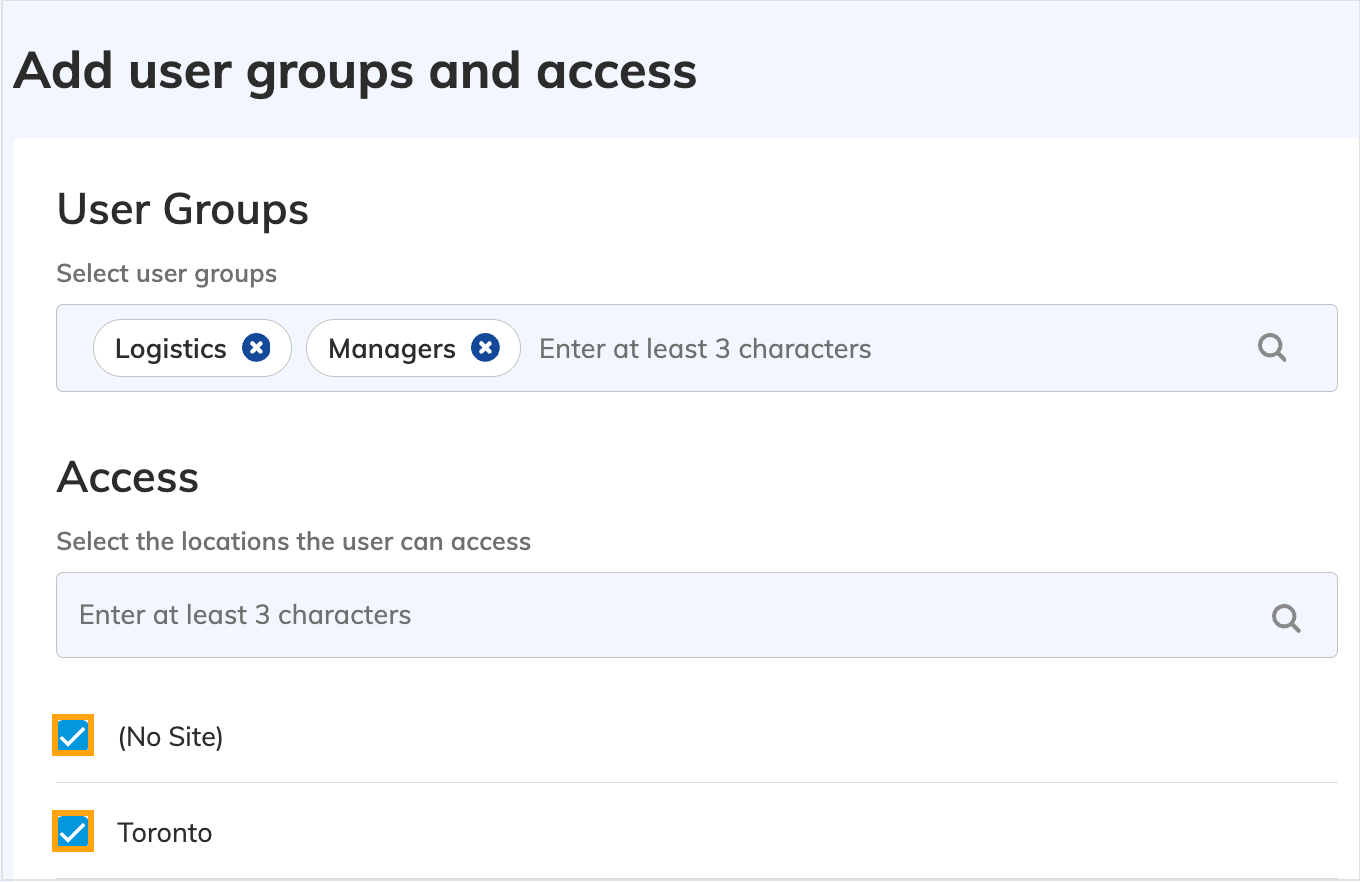Click the locations search magnifier icon
This screenshot has width=1360, height=882.
pos(1286,618)
